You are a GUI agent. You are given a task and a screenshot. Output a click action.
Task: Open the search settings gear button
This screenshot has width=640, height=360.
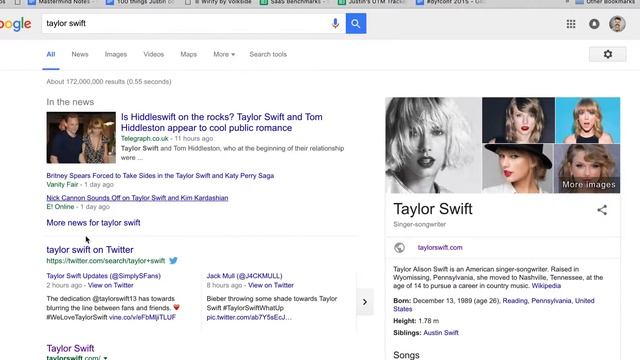click(x=607, y=54)
